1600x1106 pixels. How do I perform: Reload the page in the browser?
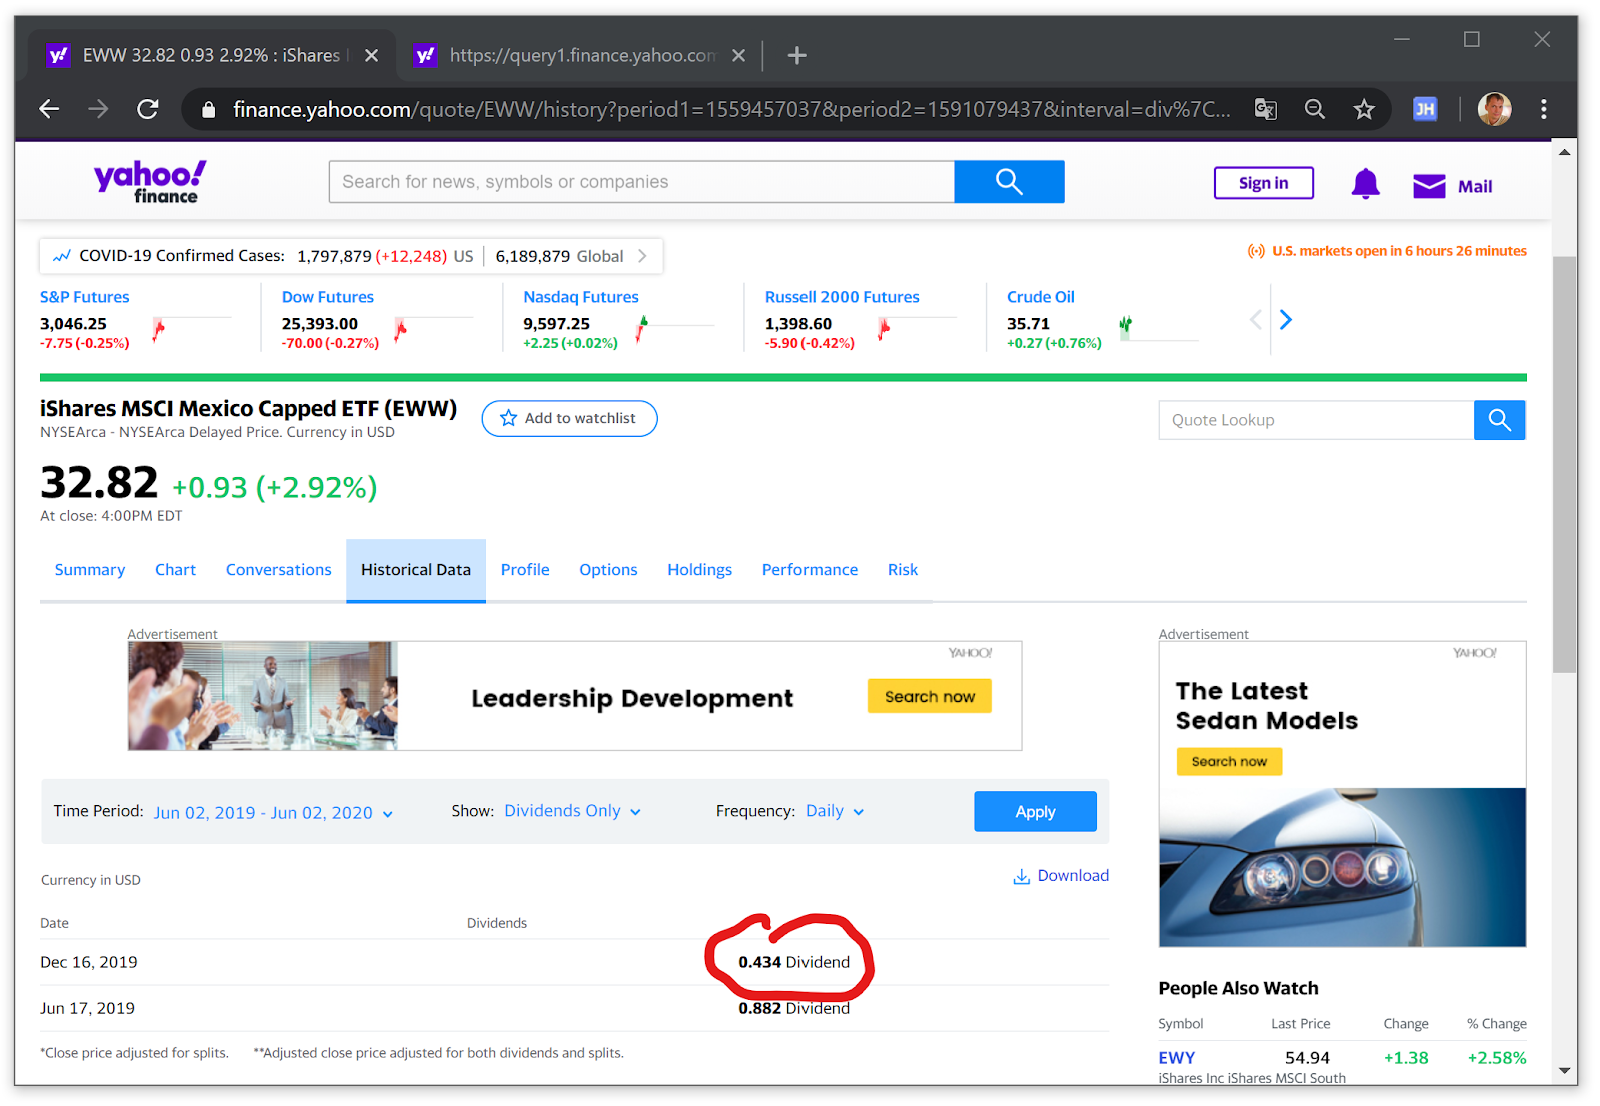click(148, 109)
